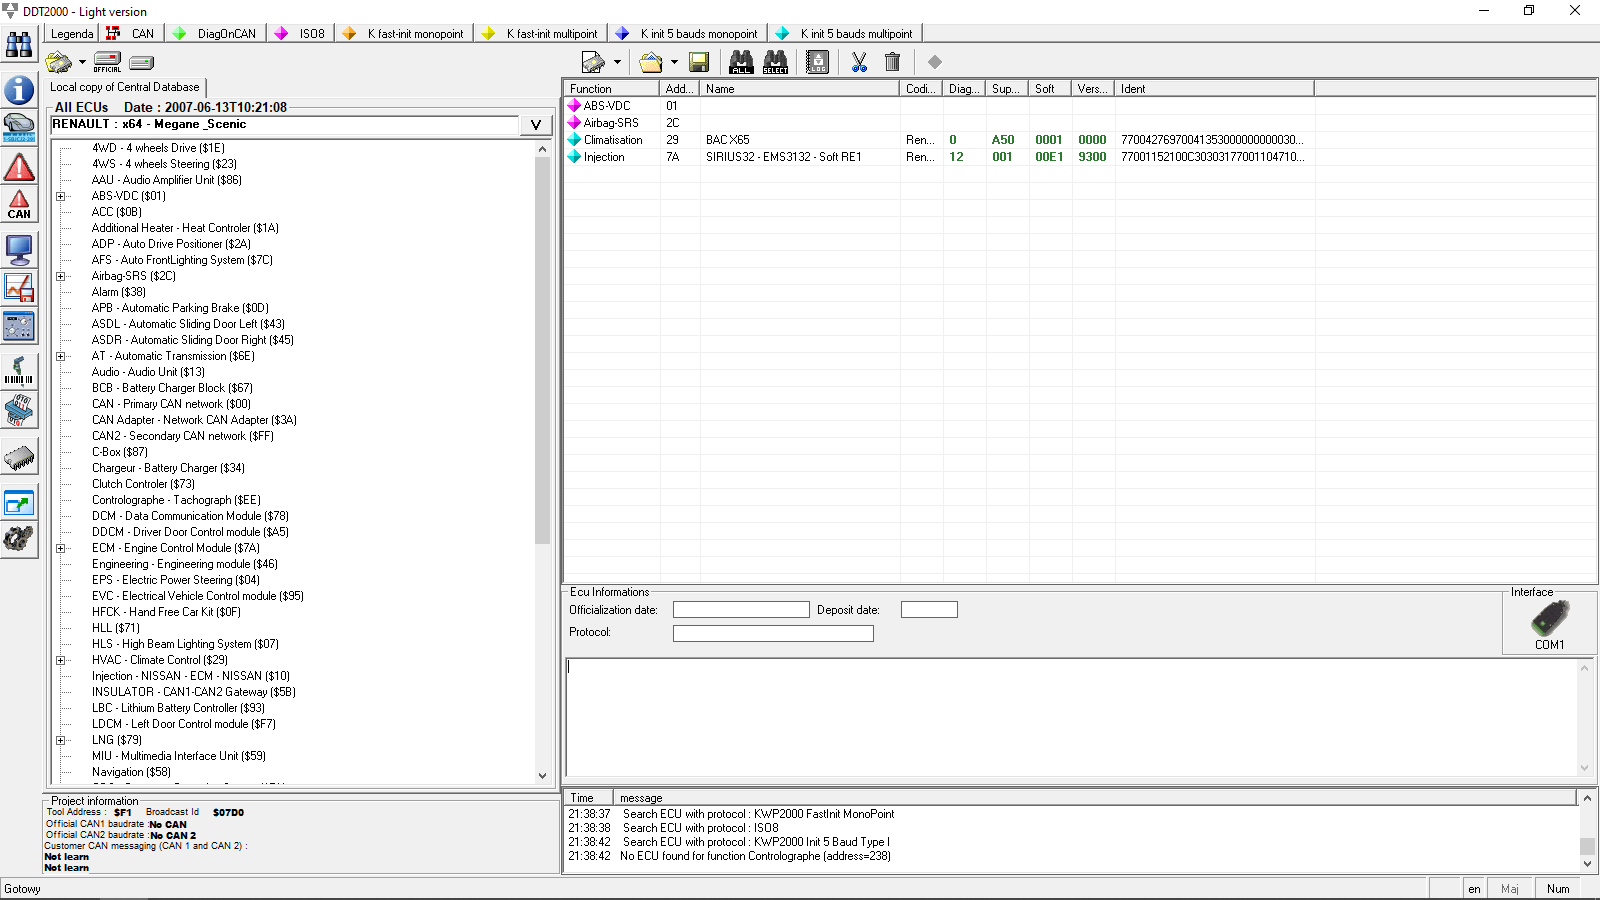Screen dimensions: 1600x900
Task: Open the barcode scanner icon
Action: [x=19, y=370]
